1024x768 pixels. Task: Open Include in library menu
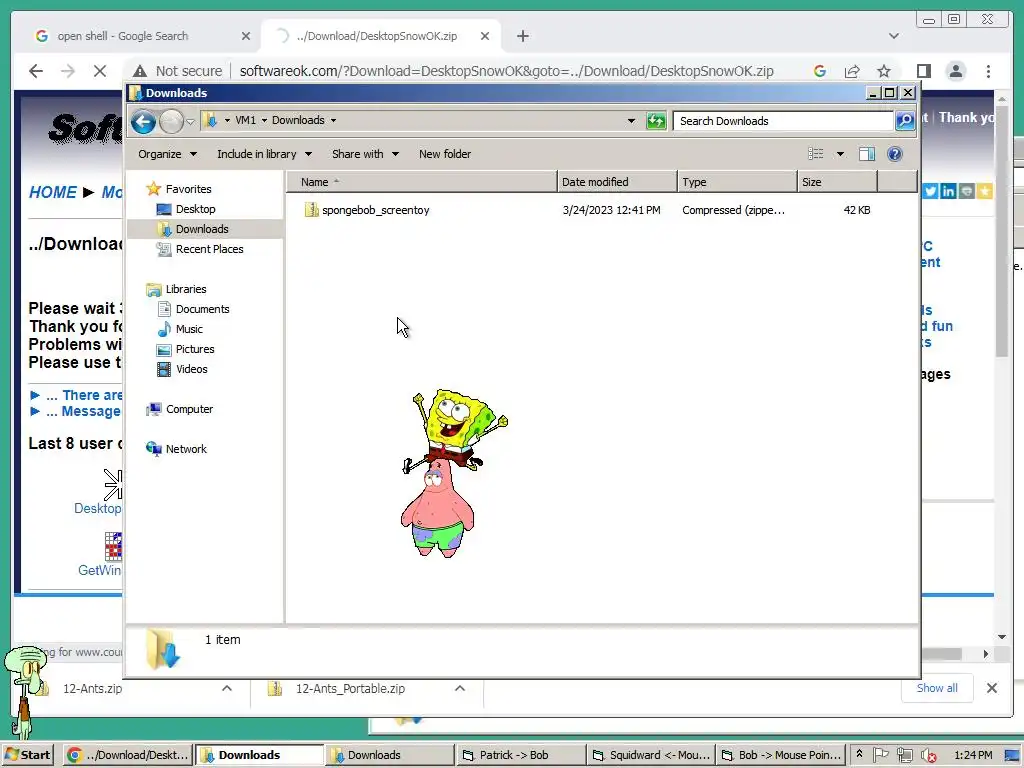pos(264,154)
